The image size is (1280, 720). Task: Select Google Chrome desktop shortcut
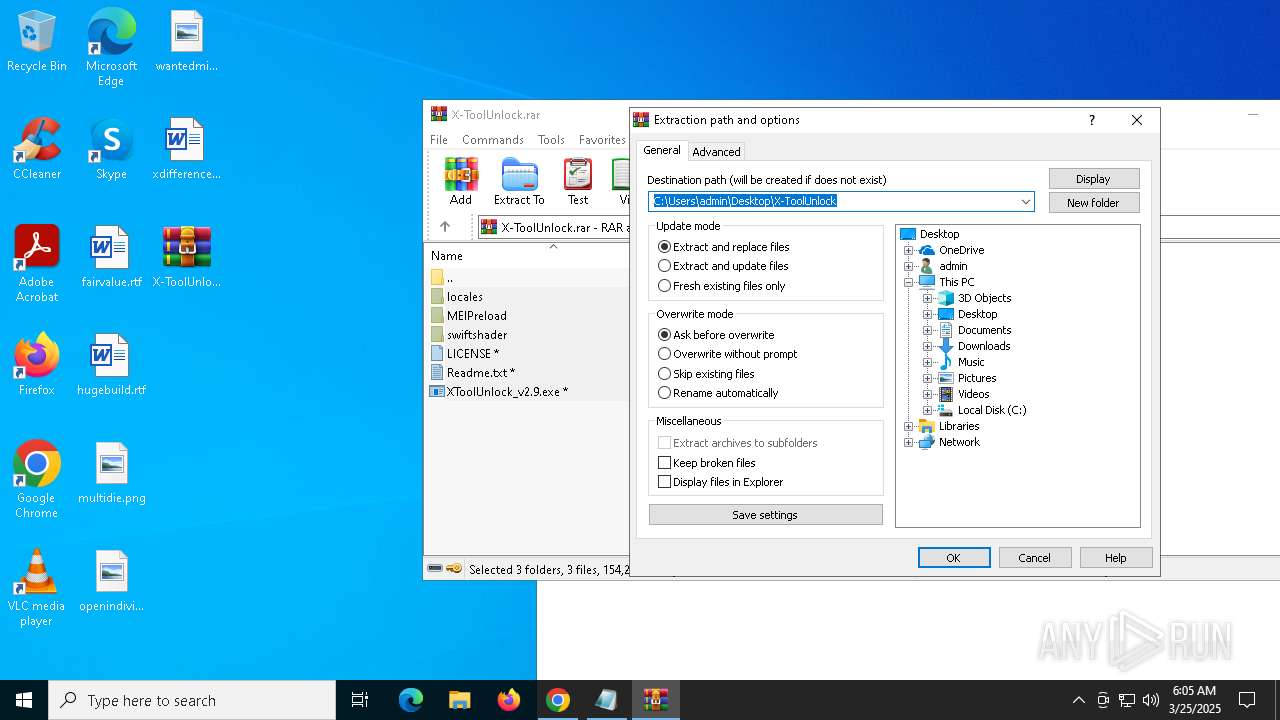coord(37,480)
